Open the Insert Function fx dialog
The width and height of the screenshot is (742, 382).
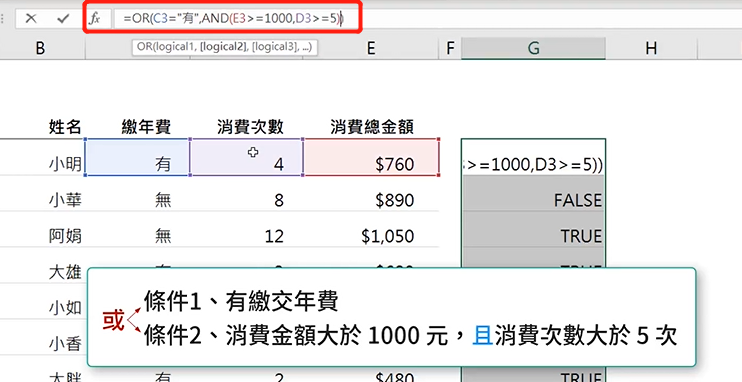click(95, 19)
